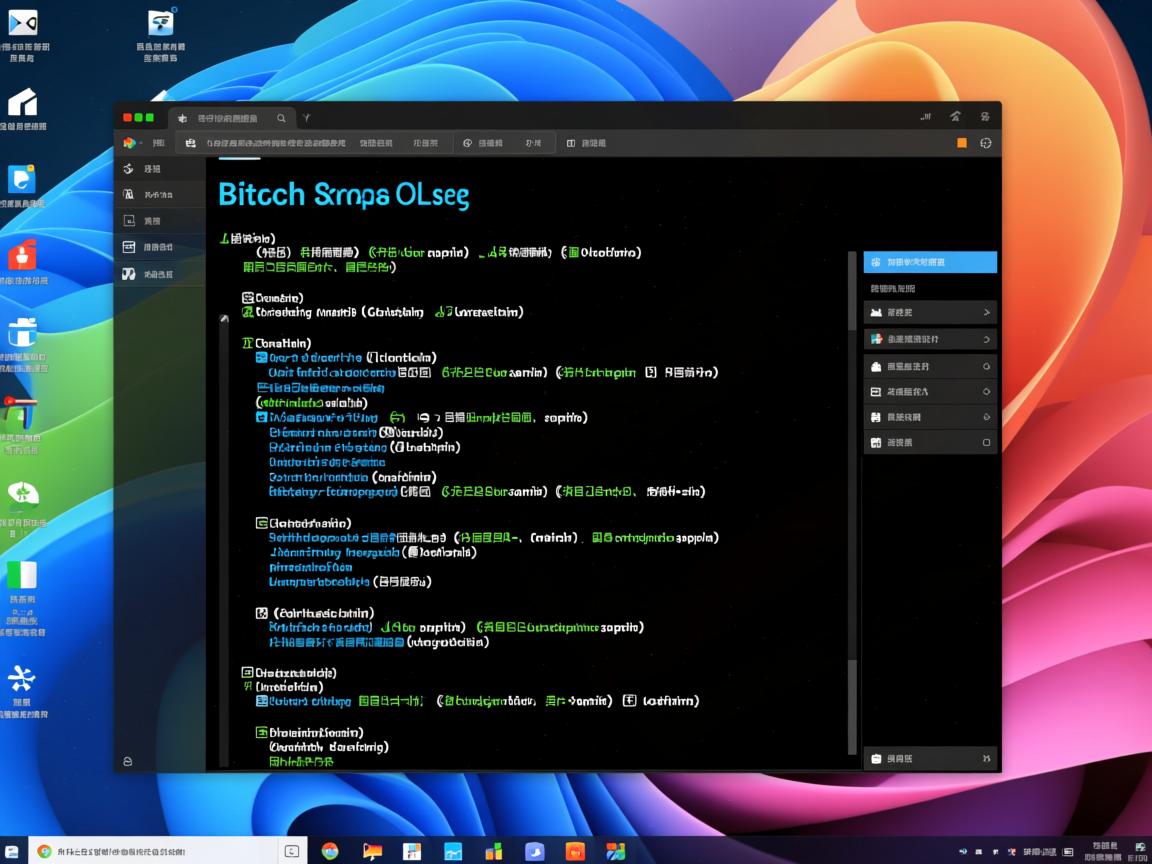Toggle the square checkbox on the last right-panel row
Image resolution: width=1152 pixels, height=864 pixels.
986,442
